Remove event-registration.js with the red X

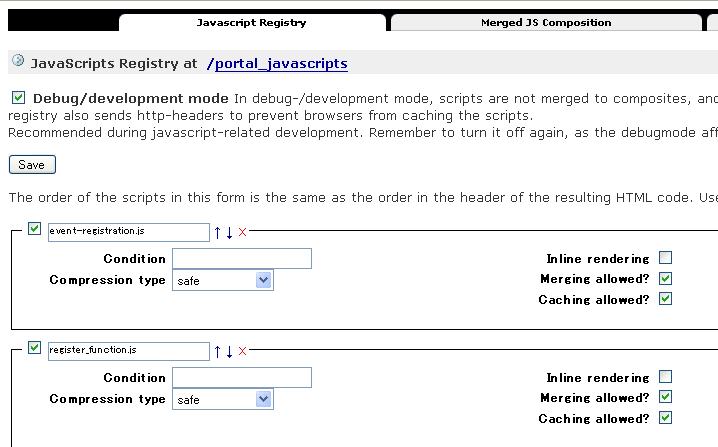point(243,233)
